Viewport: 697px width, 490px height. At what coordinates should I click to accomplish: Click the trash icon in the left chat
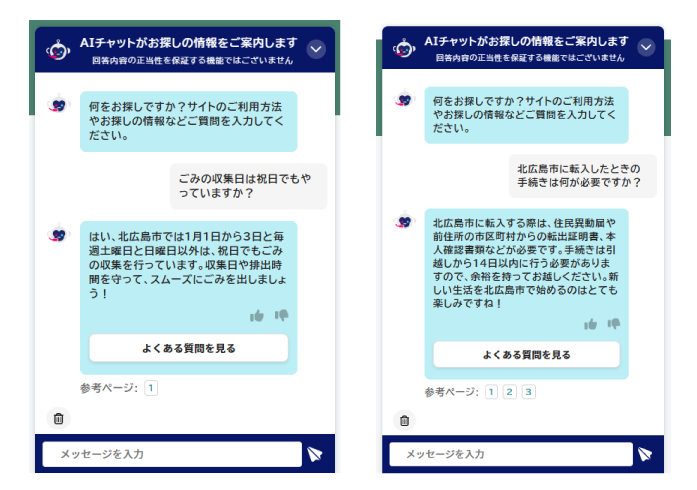point(58,419)
